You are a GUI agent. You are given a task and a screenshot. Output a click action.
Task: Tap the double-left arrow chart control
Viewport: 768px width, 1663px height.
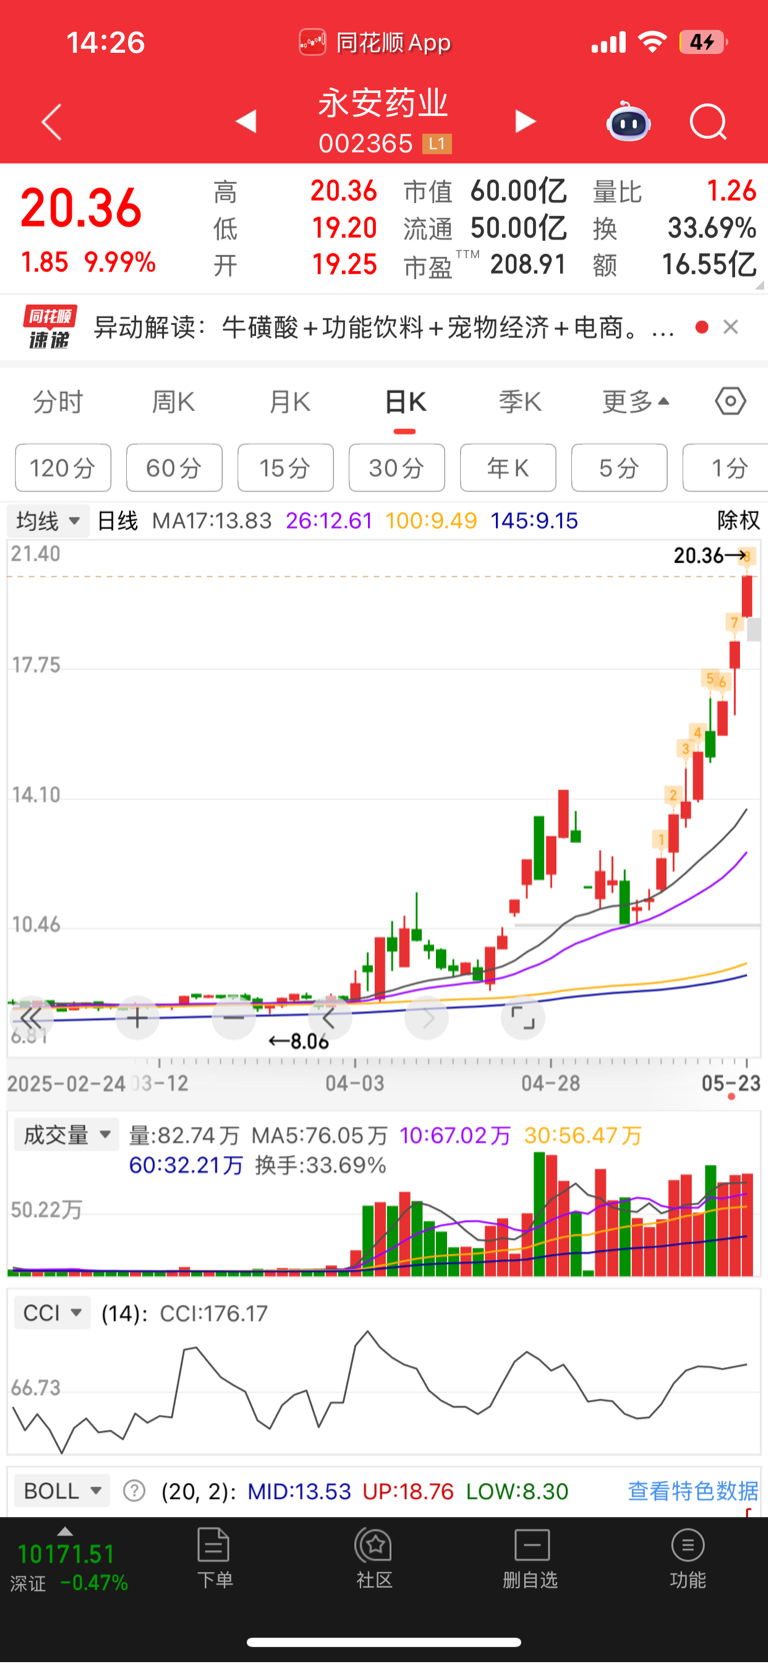(x=31, y=1018)
